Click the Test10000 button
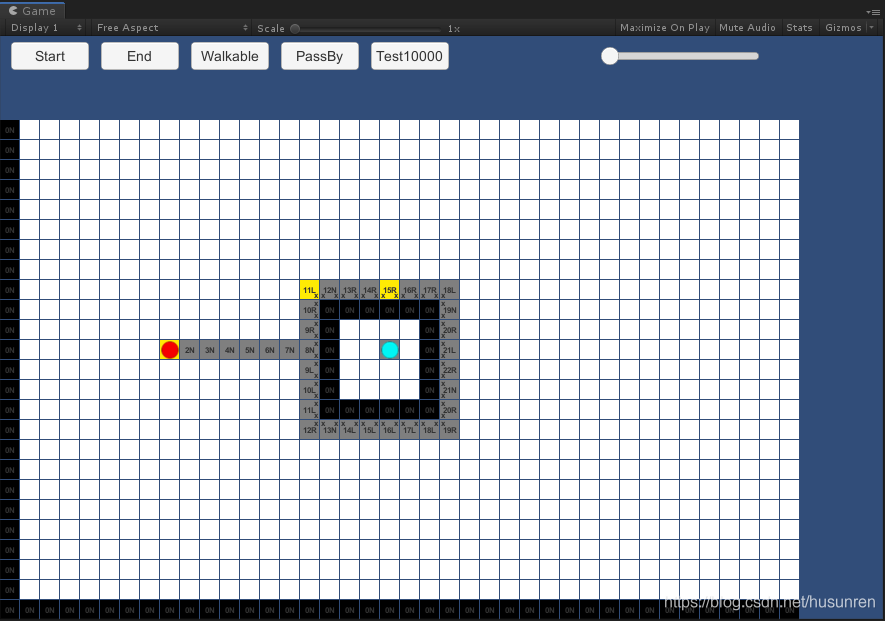Image resolution: width=885 pixels, height=621 pixels. click(x=410, y=56)
